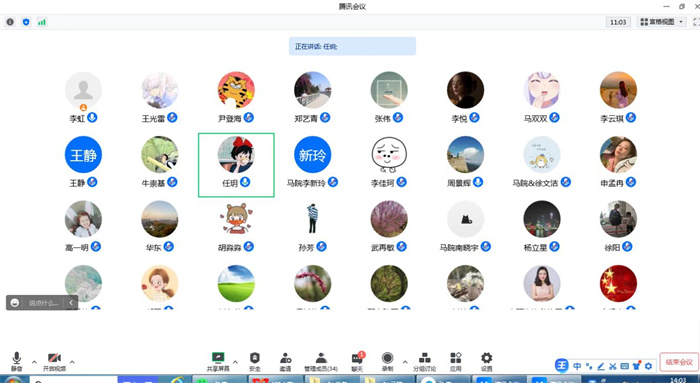The image size is (700, 383).
Task: Open the 应用 apps panel
Action: tap(455, 362)
